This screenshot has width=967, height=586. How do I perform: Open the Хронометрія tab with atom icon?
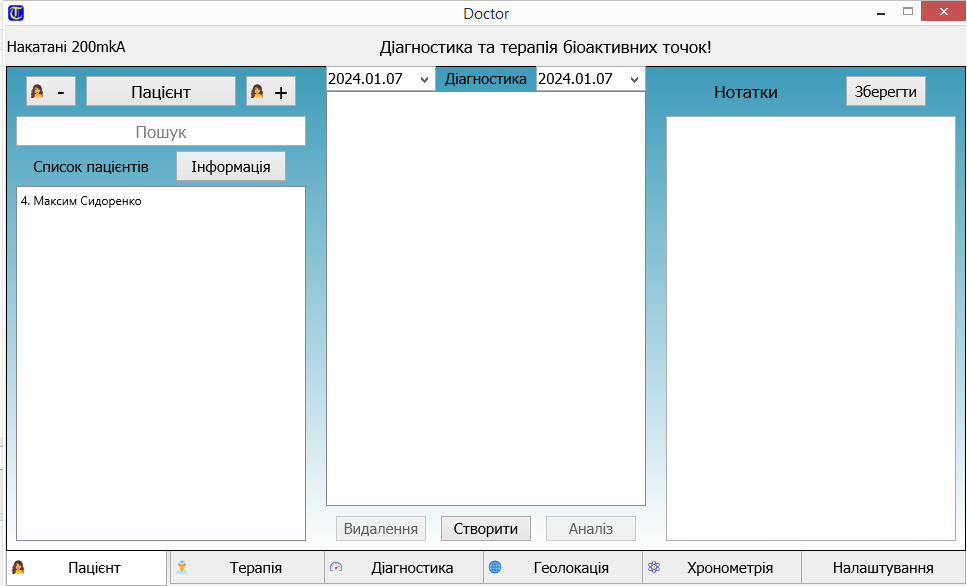721,568
